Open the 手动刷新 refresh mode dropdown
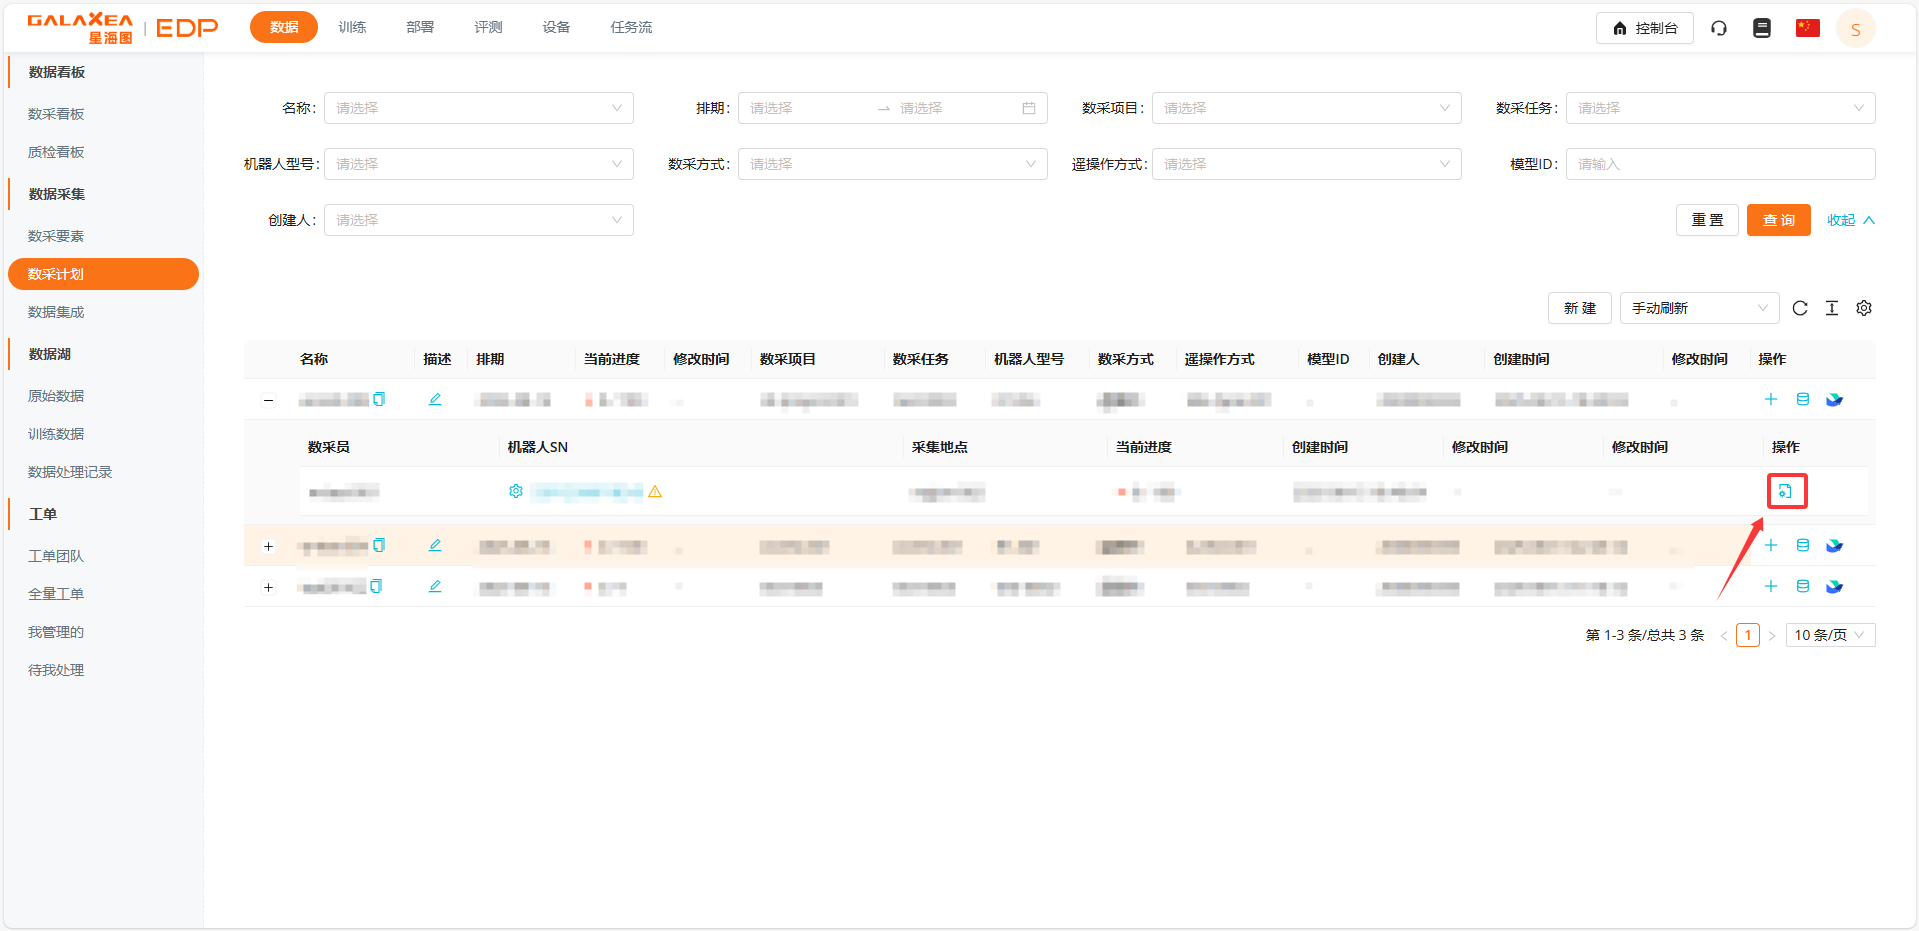Viewport: 1919px width, 931px height. tap(1699, 308)
